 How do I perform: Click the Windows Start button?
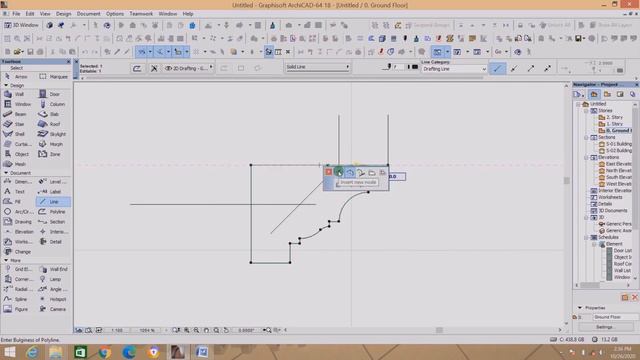coord(9,352)
